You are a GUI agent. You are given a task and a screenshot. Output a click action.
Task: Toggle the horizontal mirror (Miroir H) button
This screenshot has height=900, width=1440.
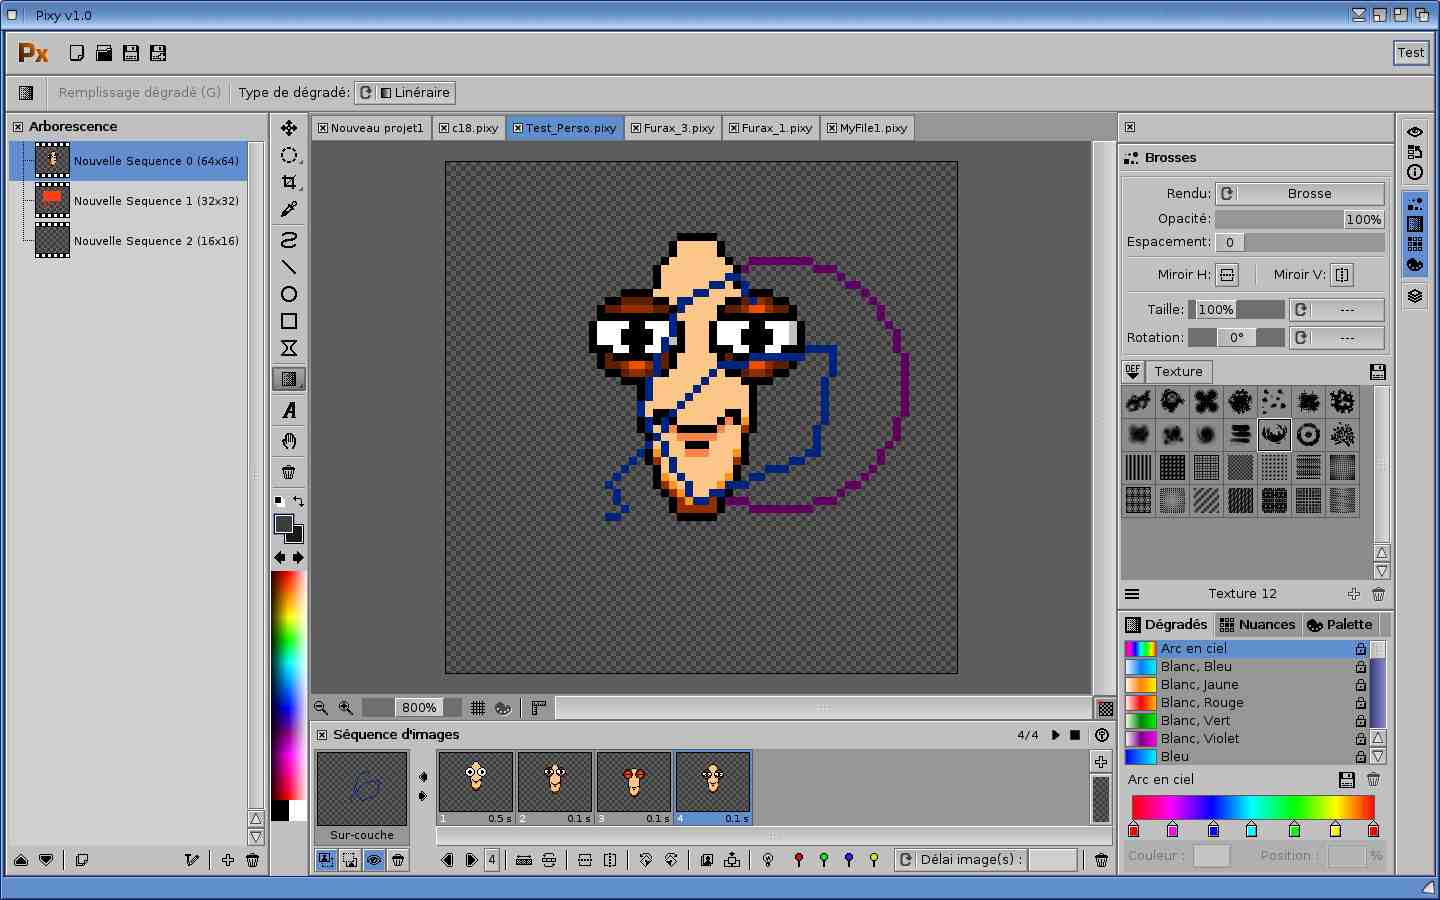[x=1227, y=275]
